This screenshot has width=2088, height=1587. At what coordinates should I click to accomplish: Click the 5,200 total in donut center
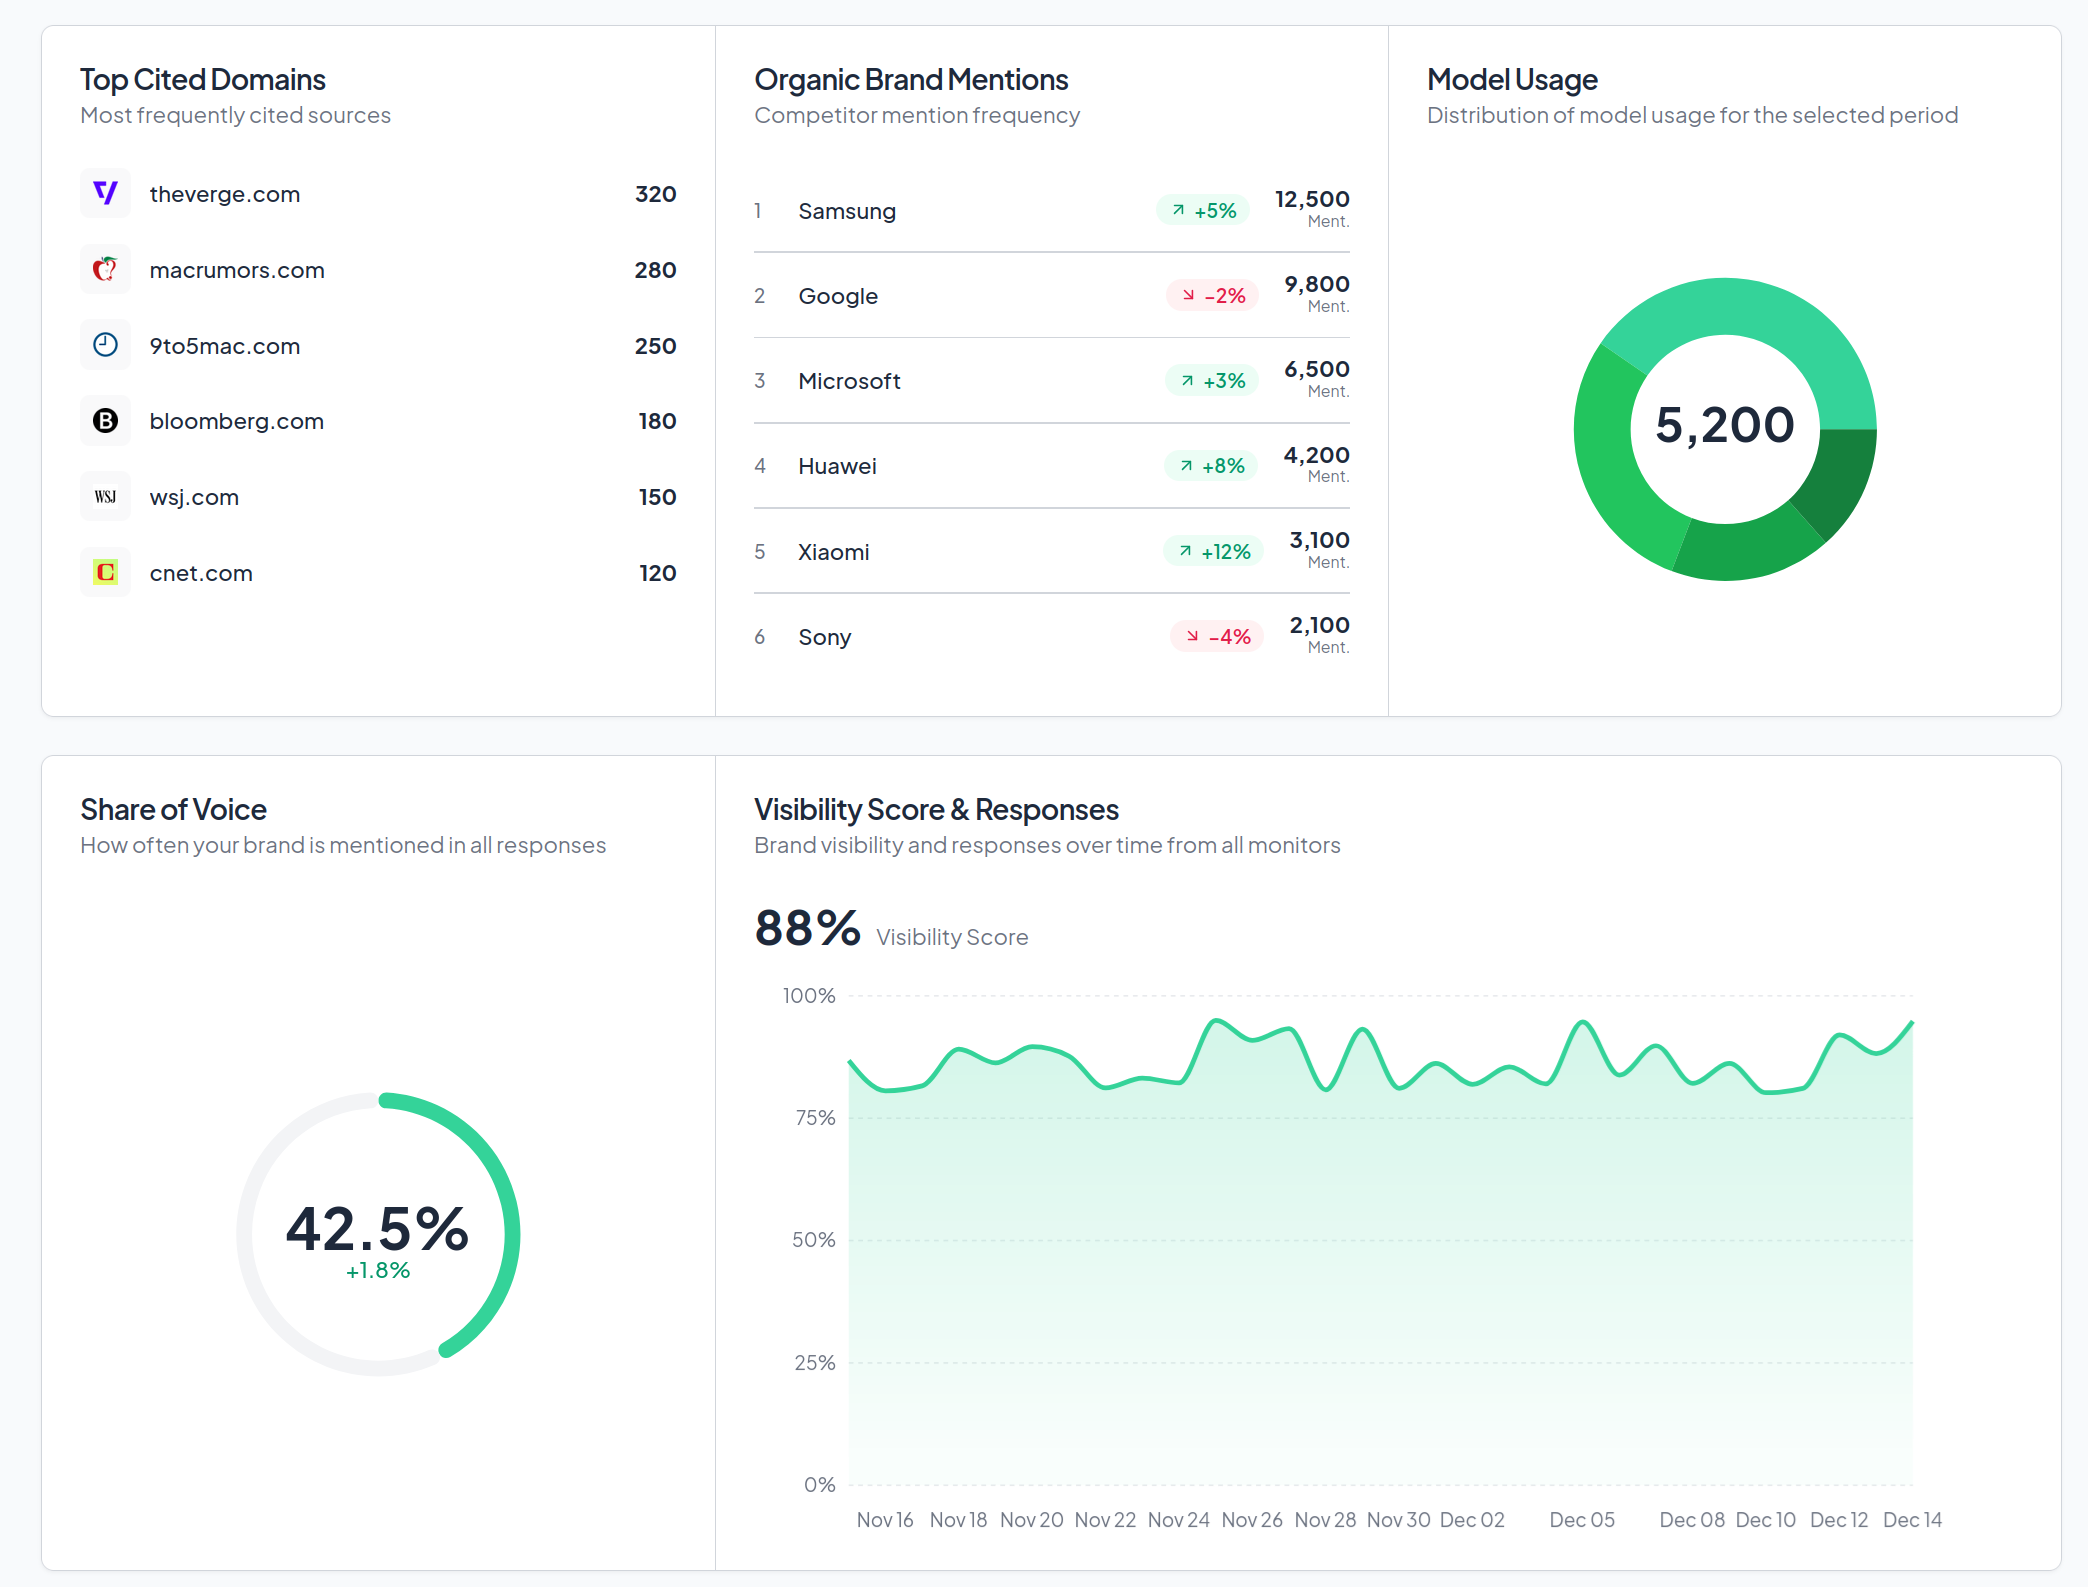[x=1724, y=426]
